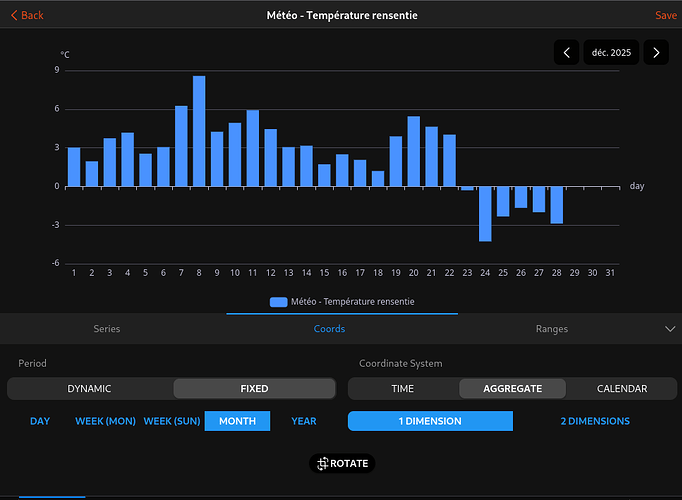Advance to next month with right chevron

tap(656, 53)
